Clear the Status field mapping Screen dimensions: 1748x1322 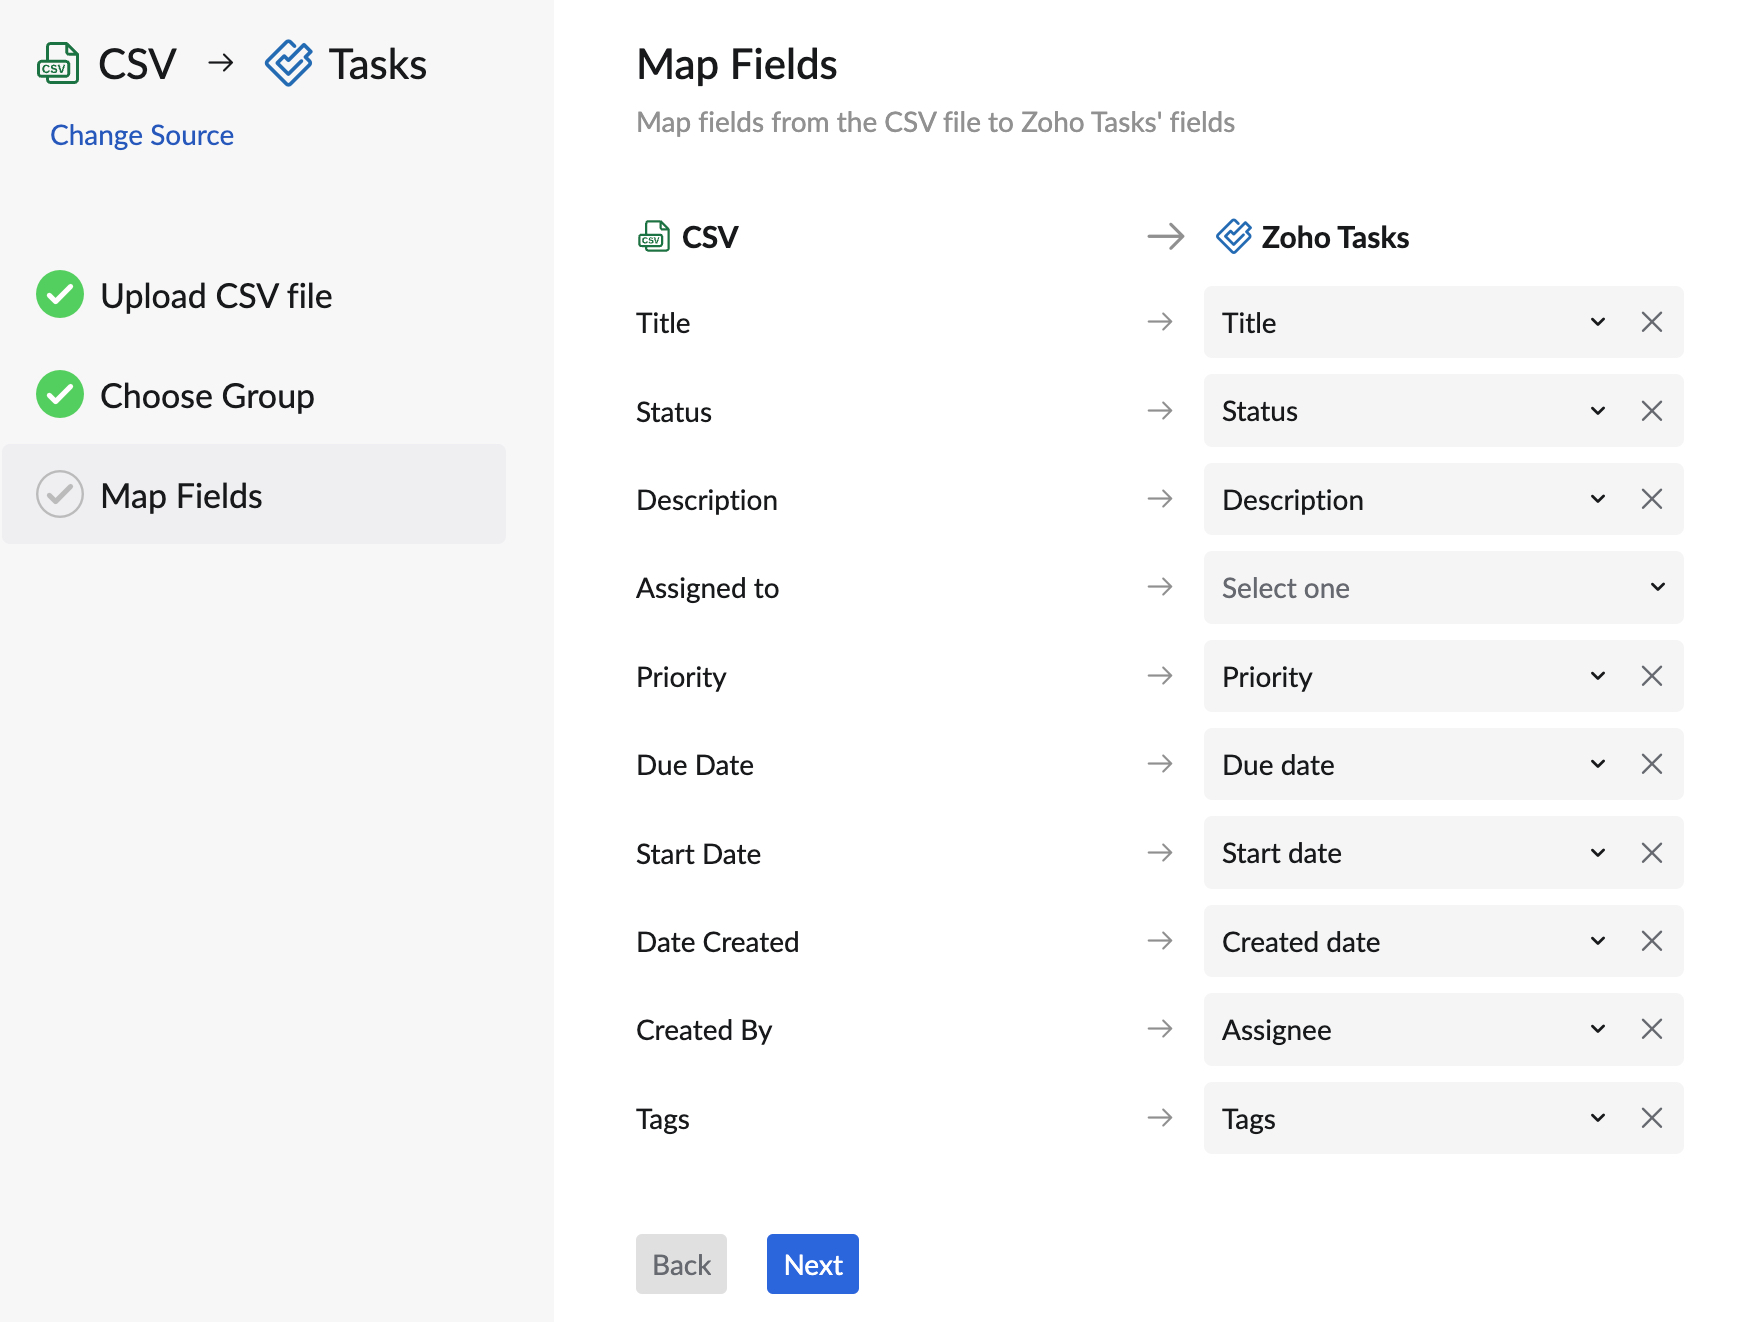coord(1651,410)
